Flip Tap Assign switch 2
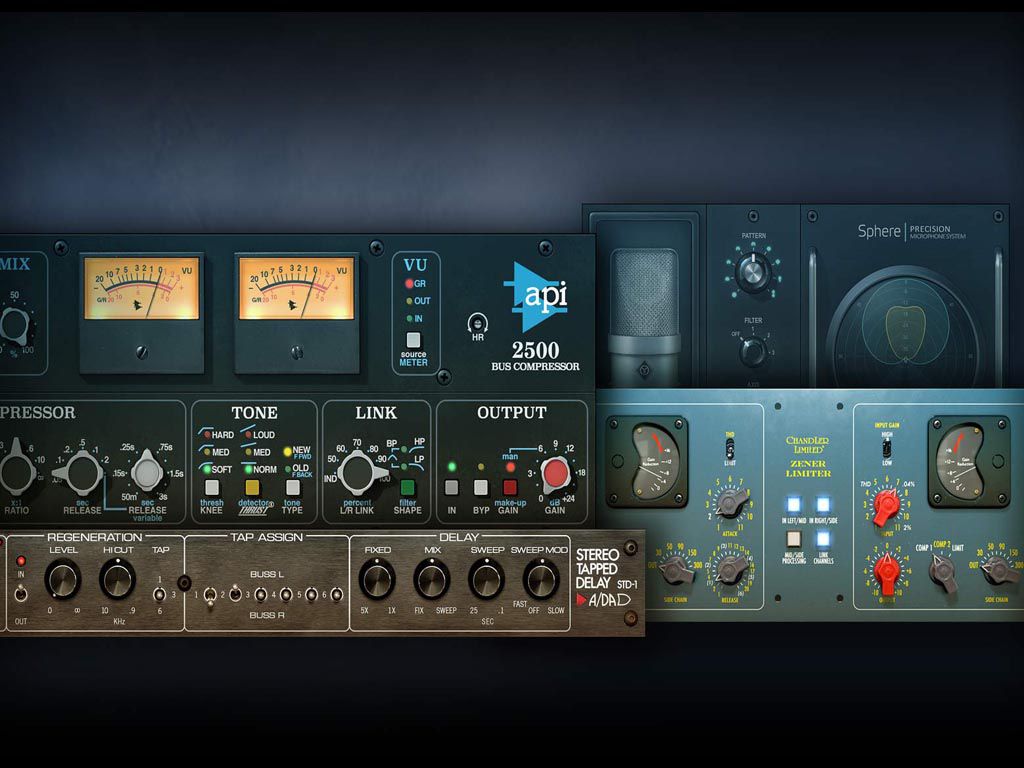This screenshot has width=1024, height=768. [235, 594]
